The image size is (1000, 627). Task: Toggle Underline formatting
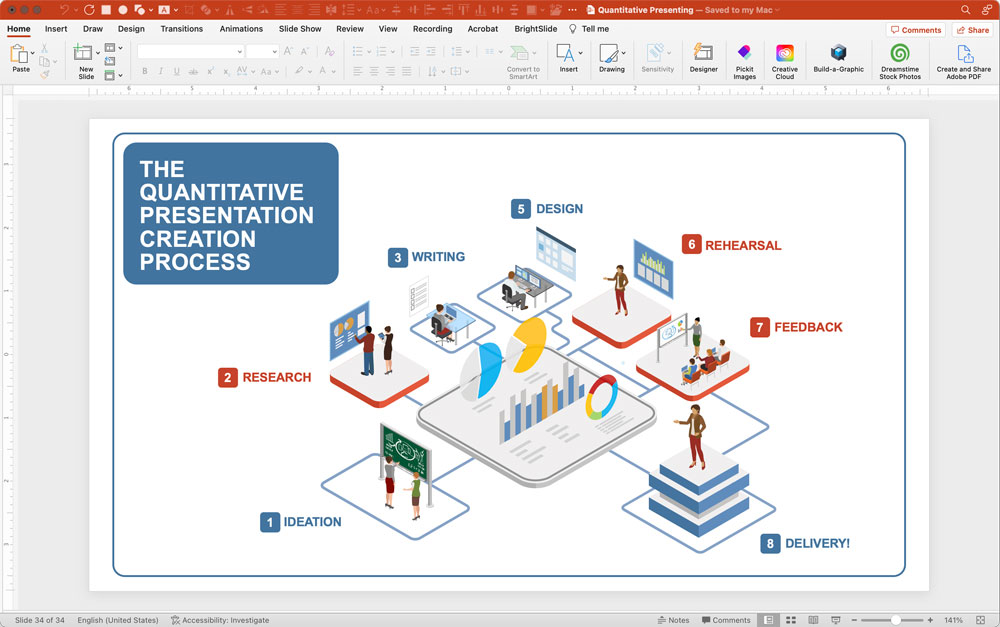tap(177, 71)
